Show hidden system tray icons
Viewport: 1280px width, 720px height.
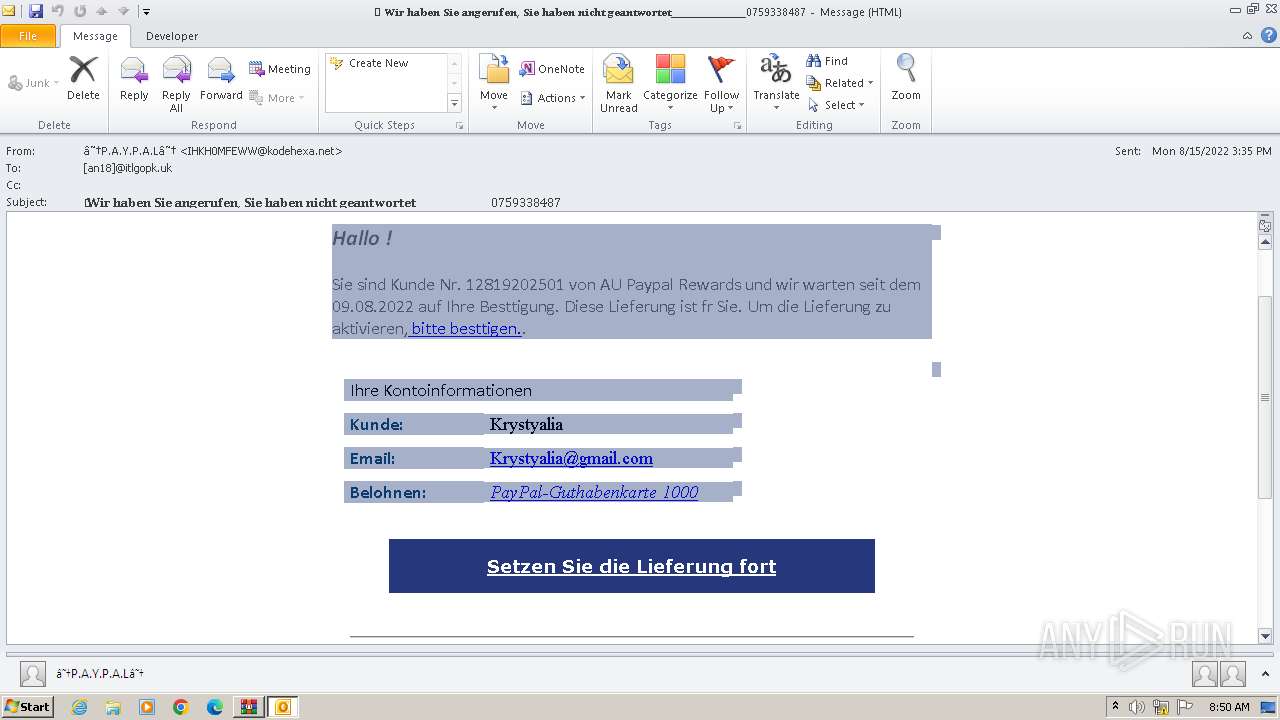coord(1115,707)
